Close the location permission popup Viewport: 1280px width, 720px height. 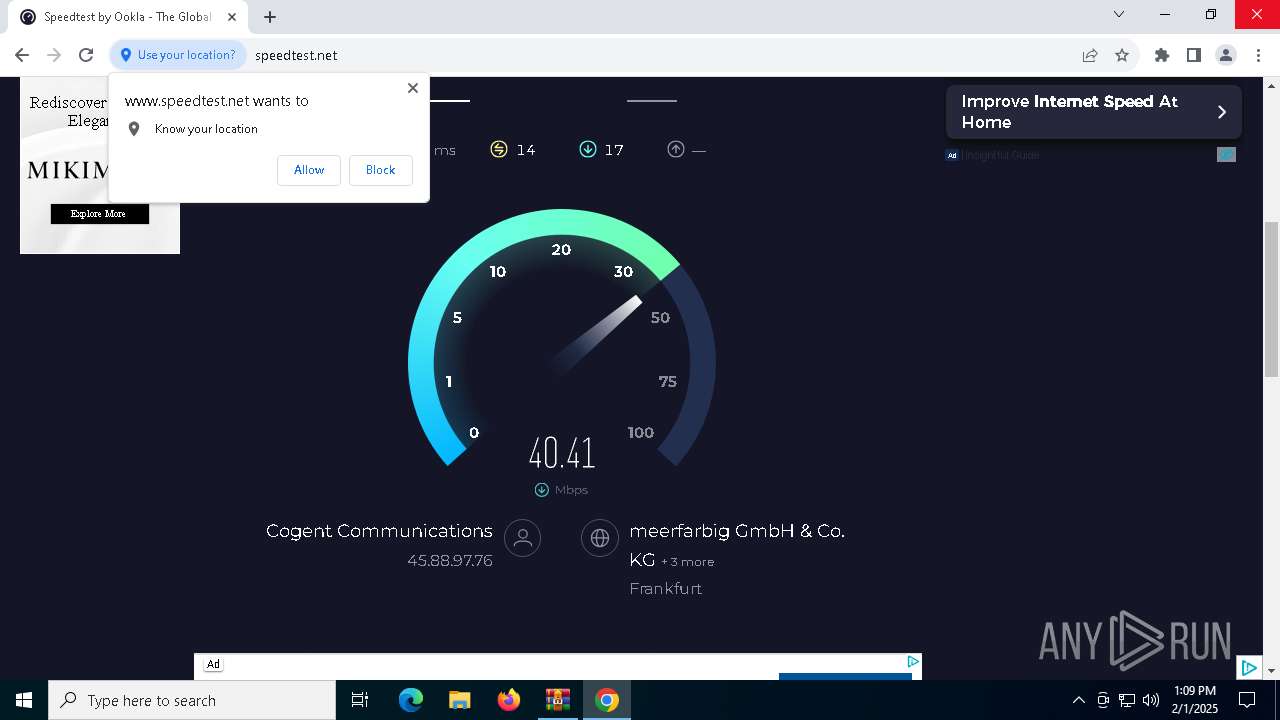click(x=413, y=88)
